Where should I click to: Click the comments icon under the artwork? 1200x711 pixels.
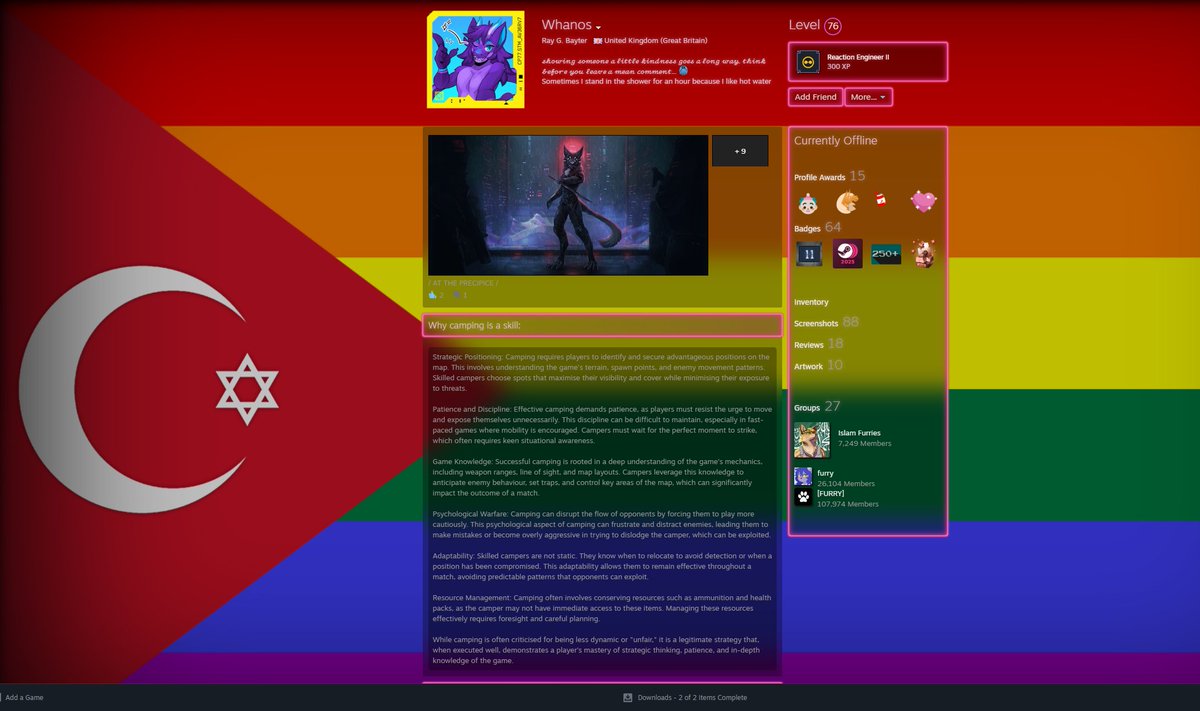(456, 295)
